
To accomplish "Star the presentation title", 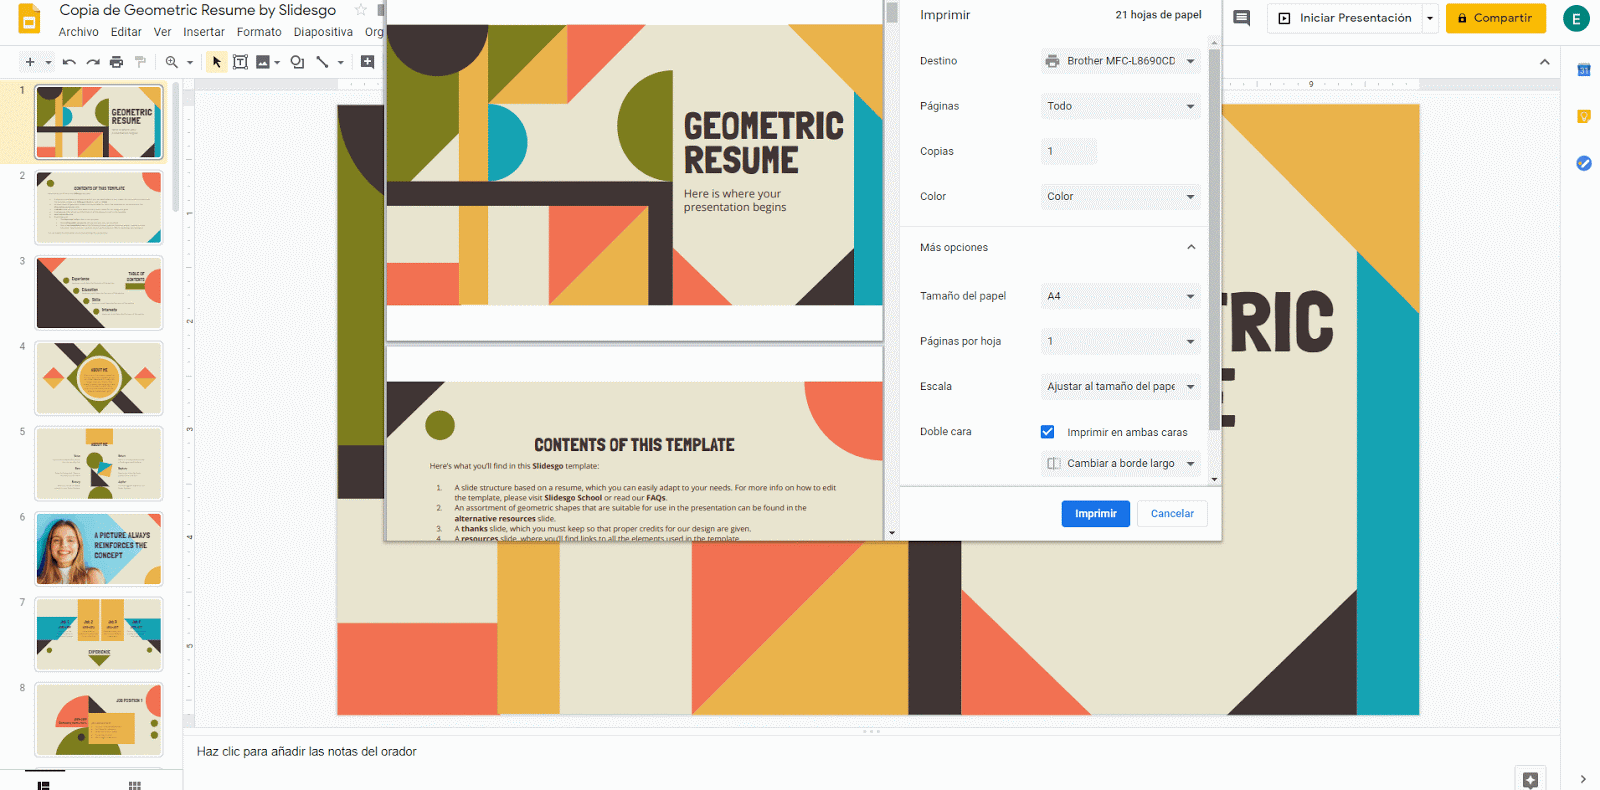I will pos(361,10).
